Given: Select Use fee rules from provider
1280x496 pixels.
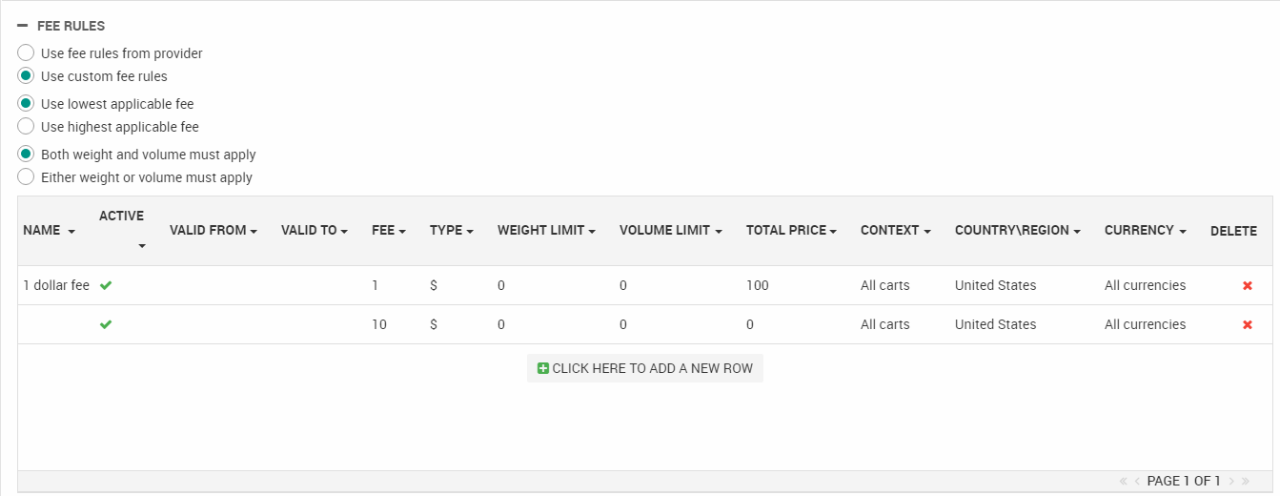Looking at the screenshot, I should [x=26, y=53].
